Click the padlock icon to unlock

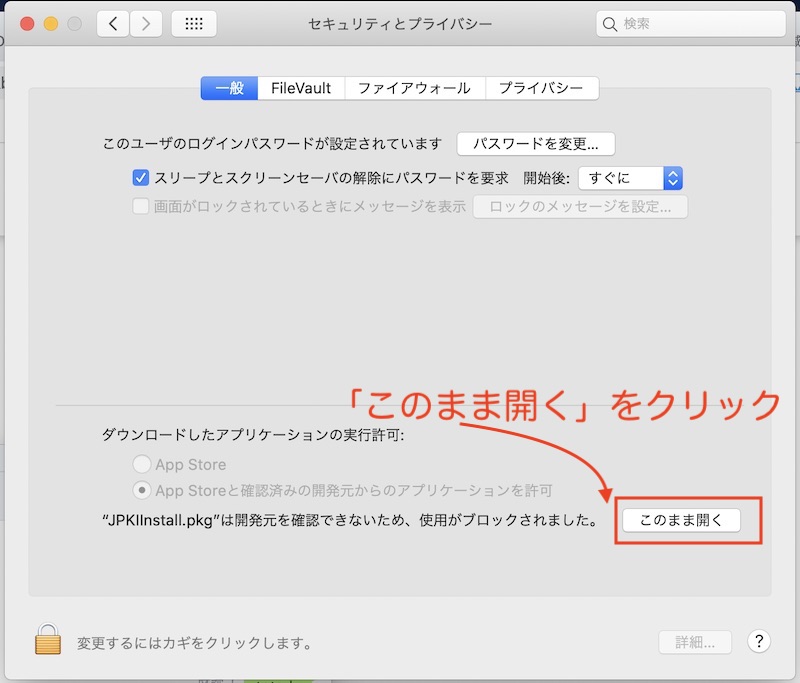48,639
